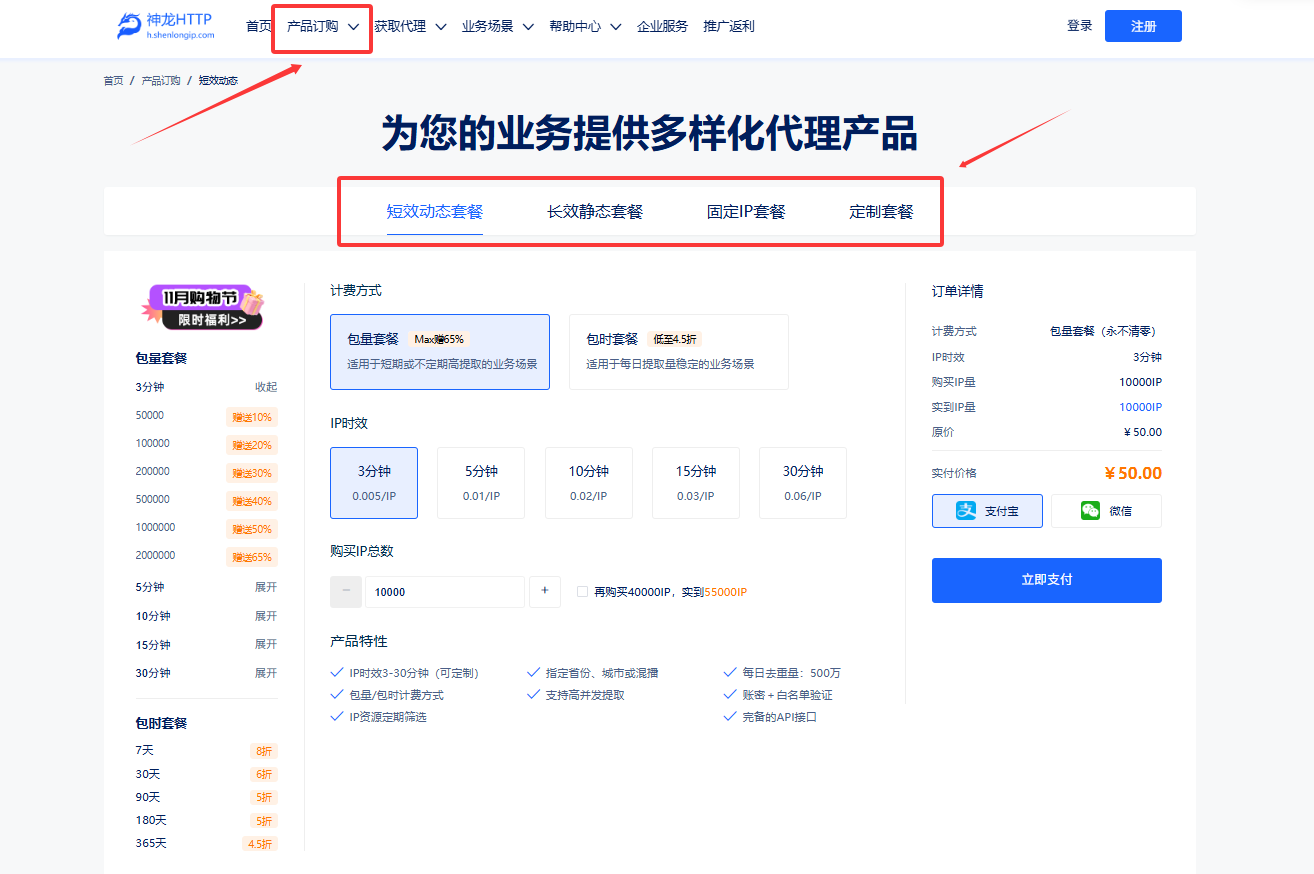Click the 立即支付 button
Viewport: 1314px width, 874px height.
[x=1046, y=580]
